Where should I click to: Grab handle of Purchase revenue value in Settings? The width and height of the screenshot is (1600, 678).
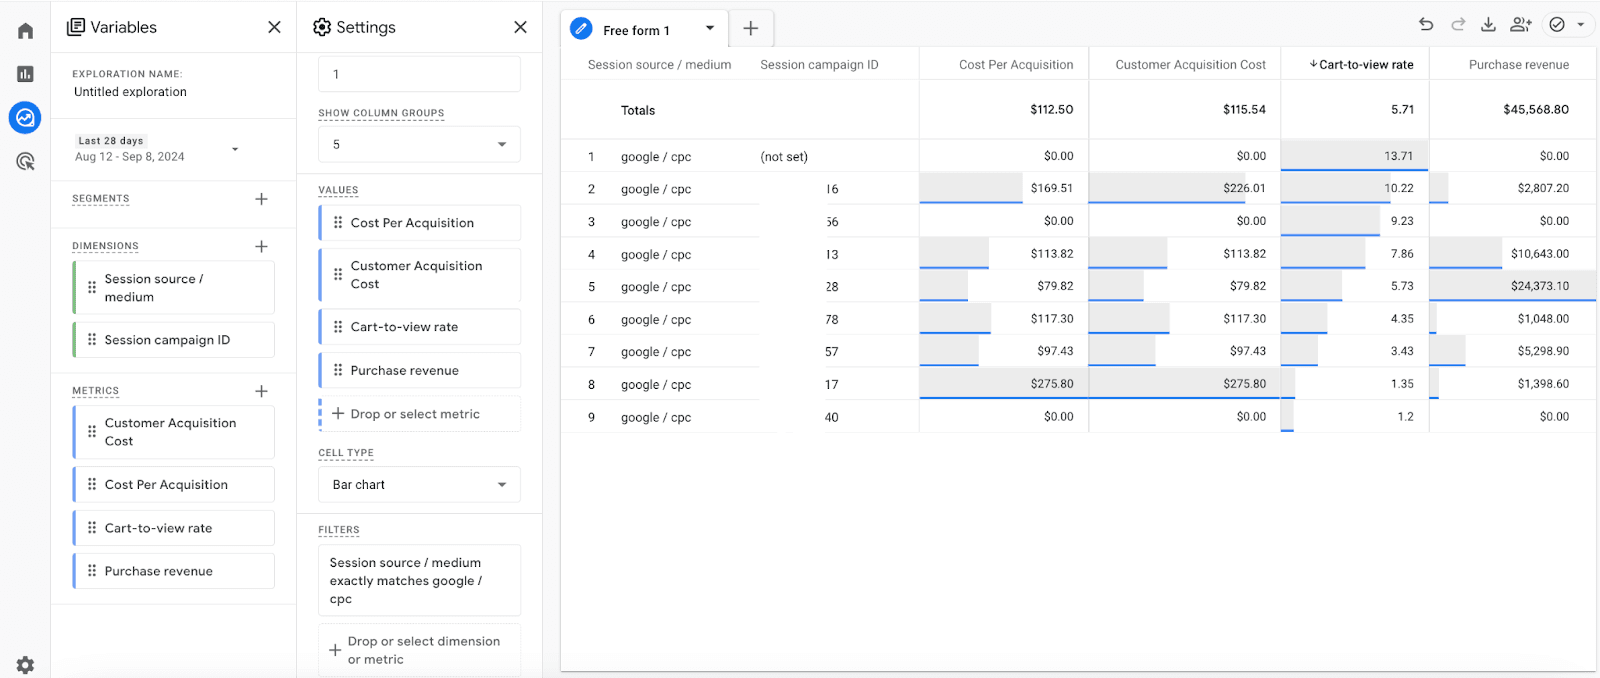point(338,370)
